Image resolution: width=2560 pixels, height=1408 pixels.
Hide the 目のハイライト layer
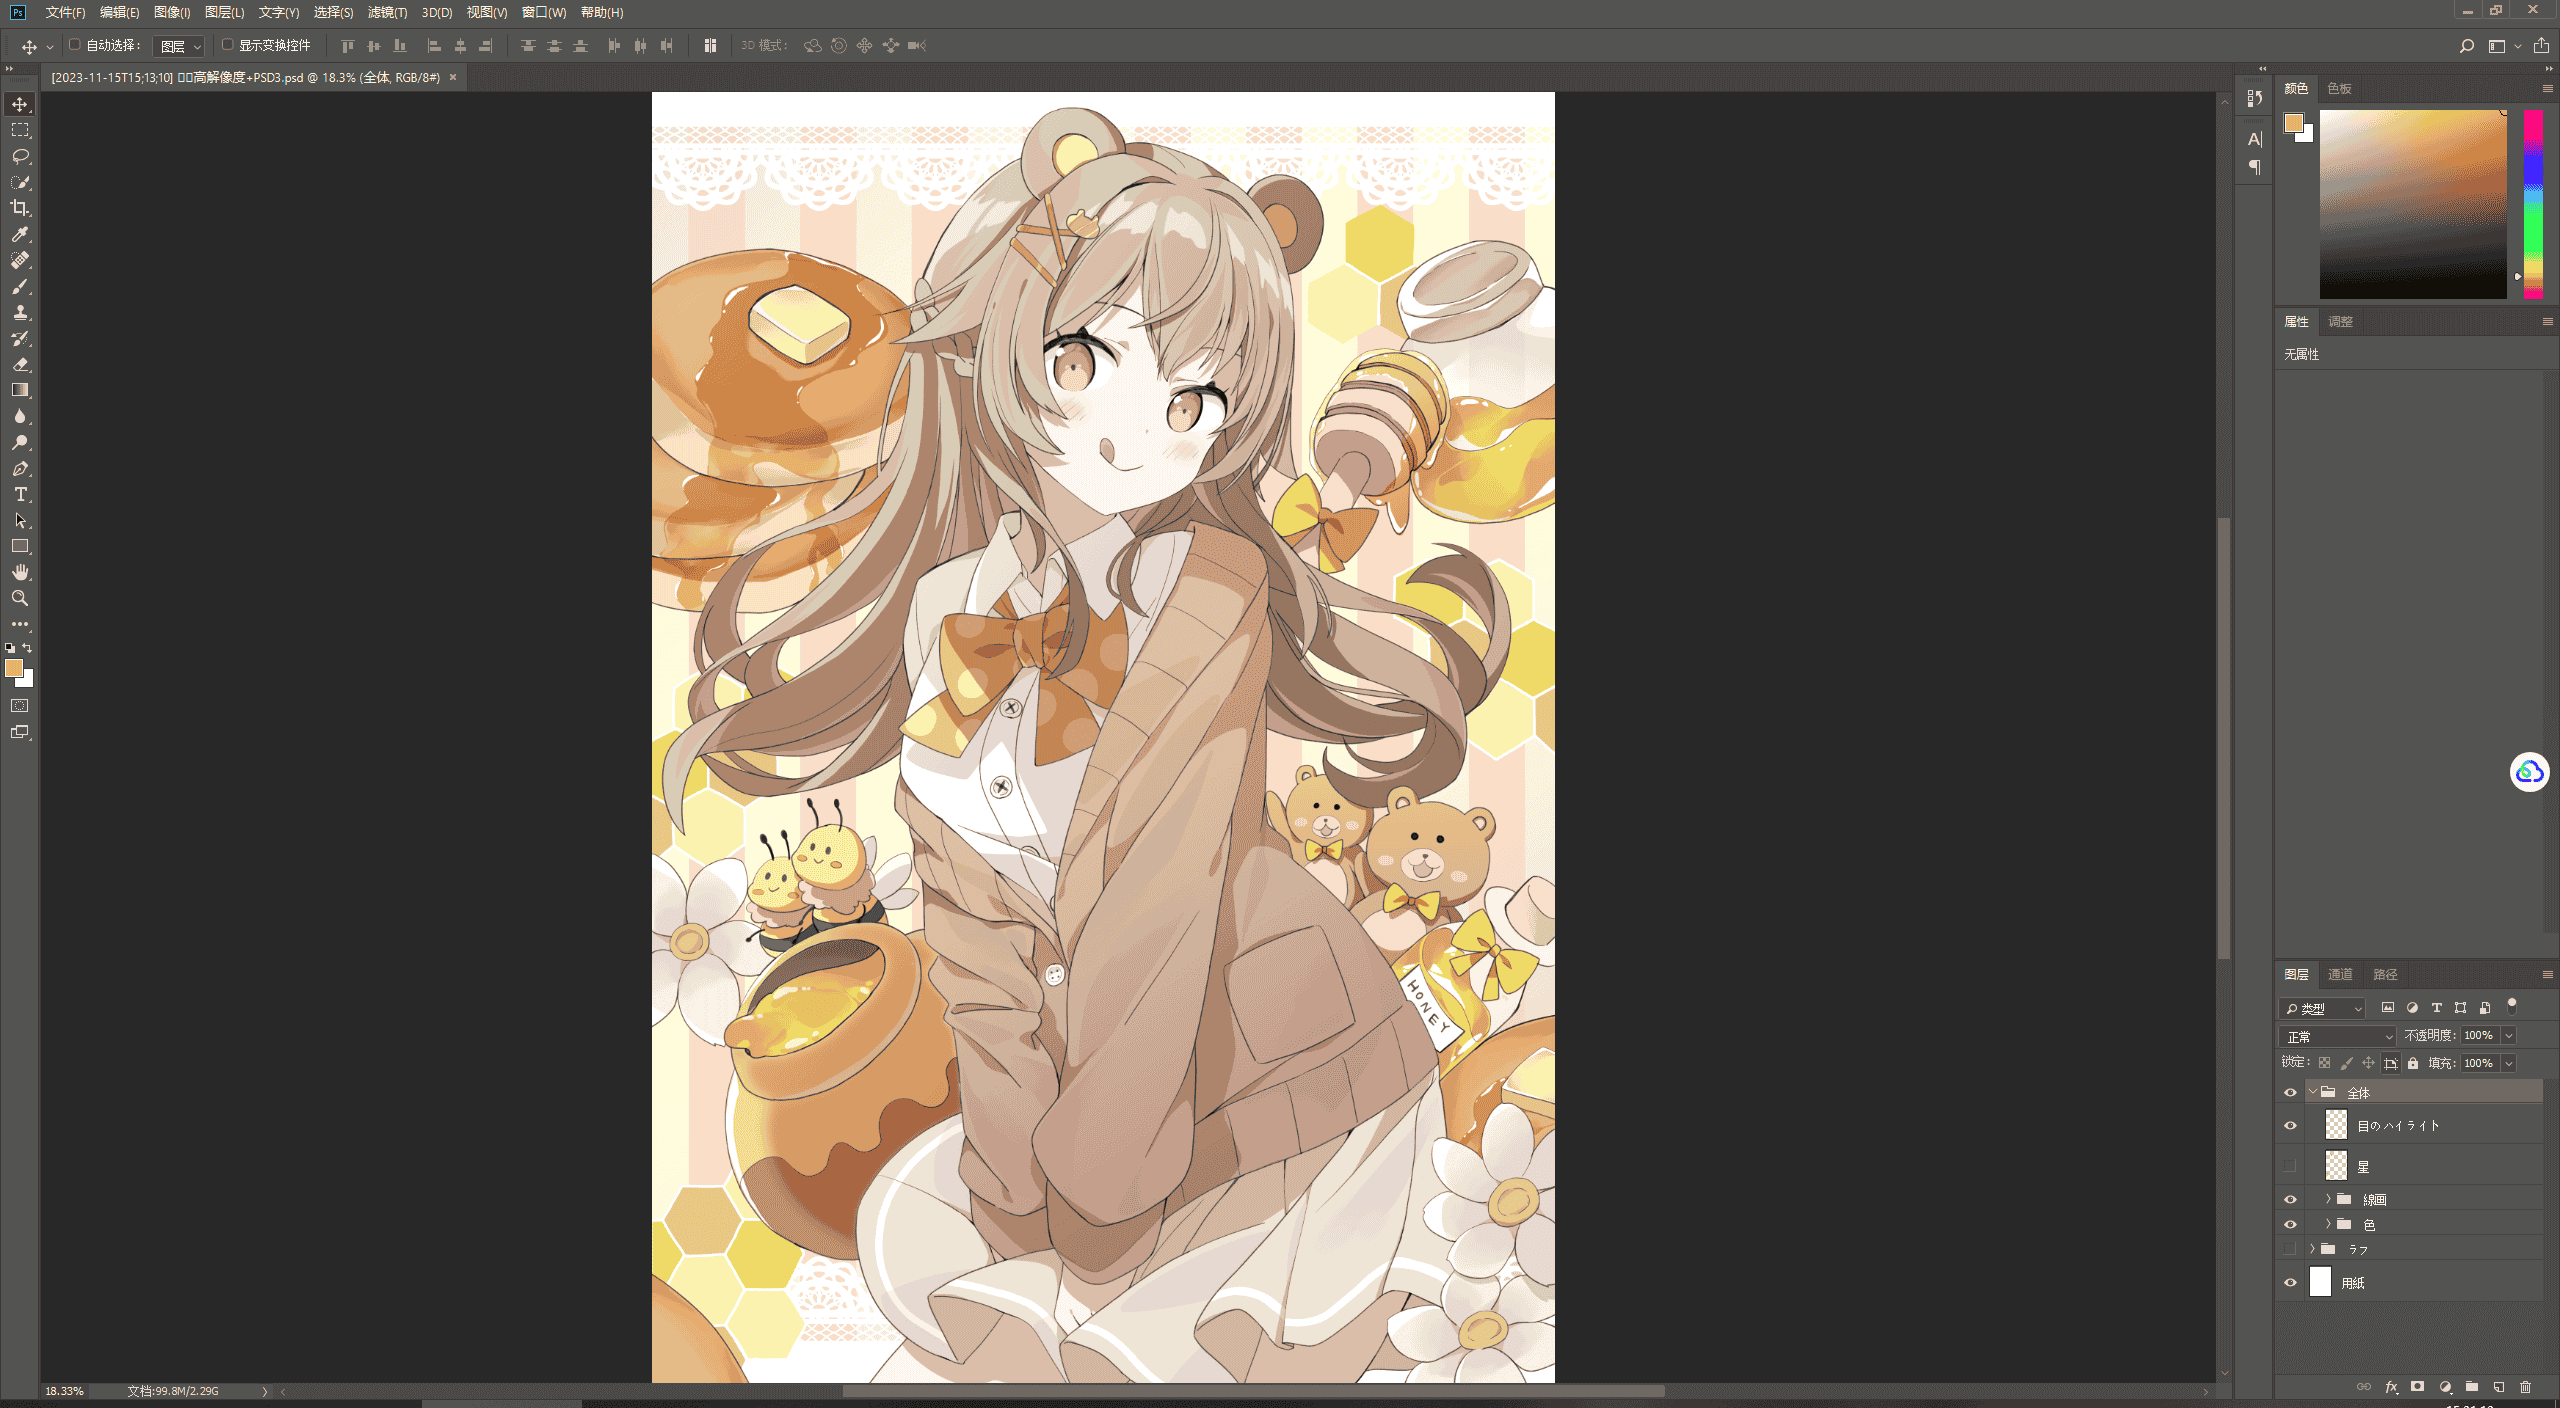click(2290, 1125)
